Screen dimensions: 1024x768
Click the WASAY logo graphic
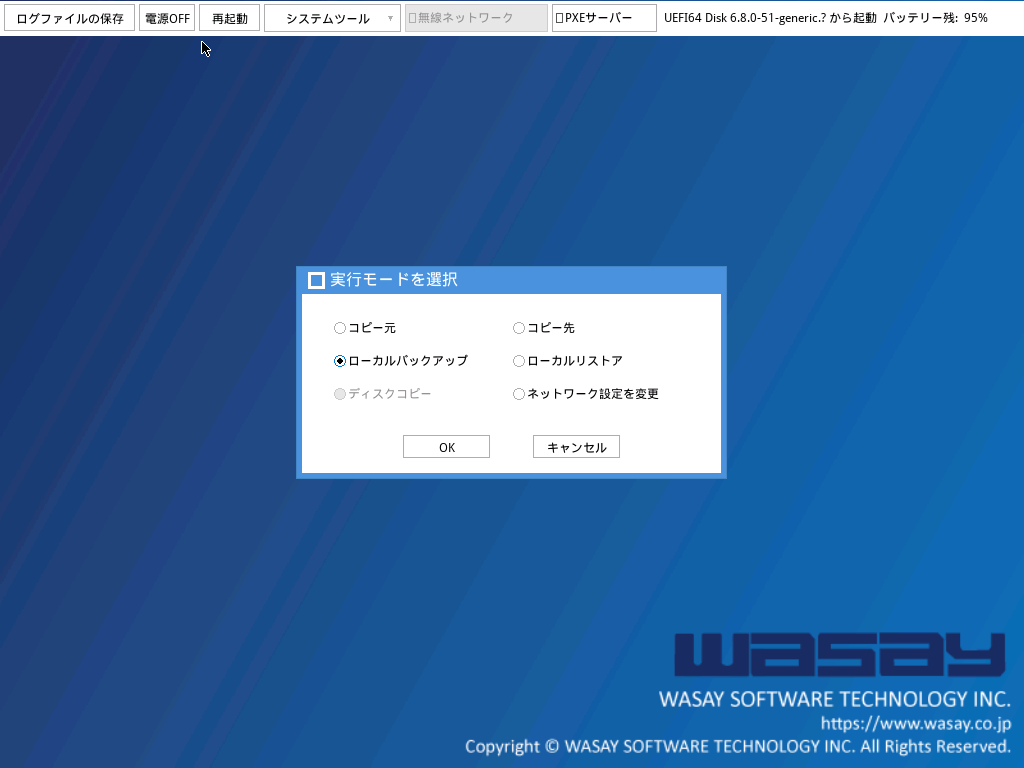839,654
